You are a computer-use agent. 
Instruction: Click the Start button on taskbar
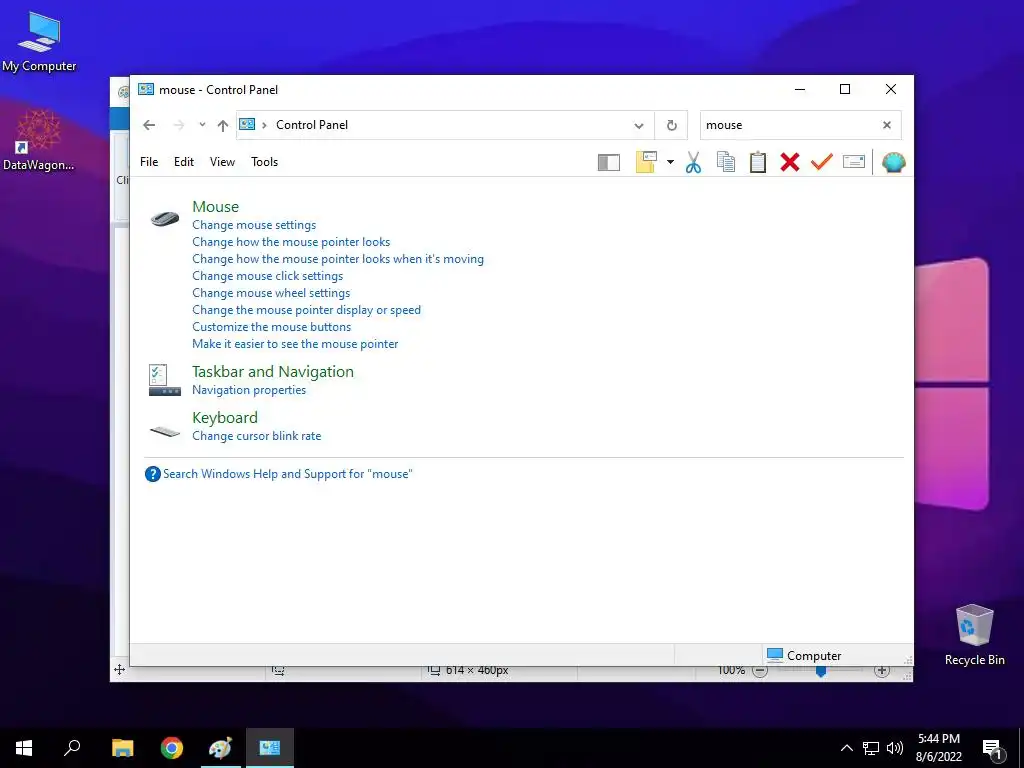click(x=24, y=748)
